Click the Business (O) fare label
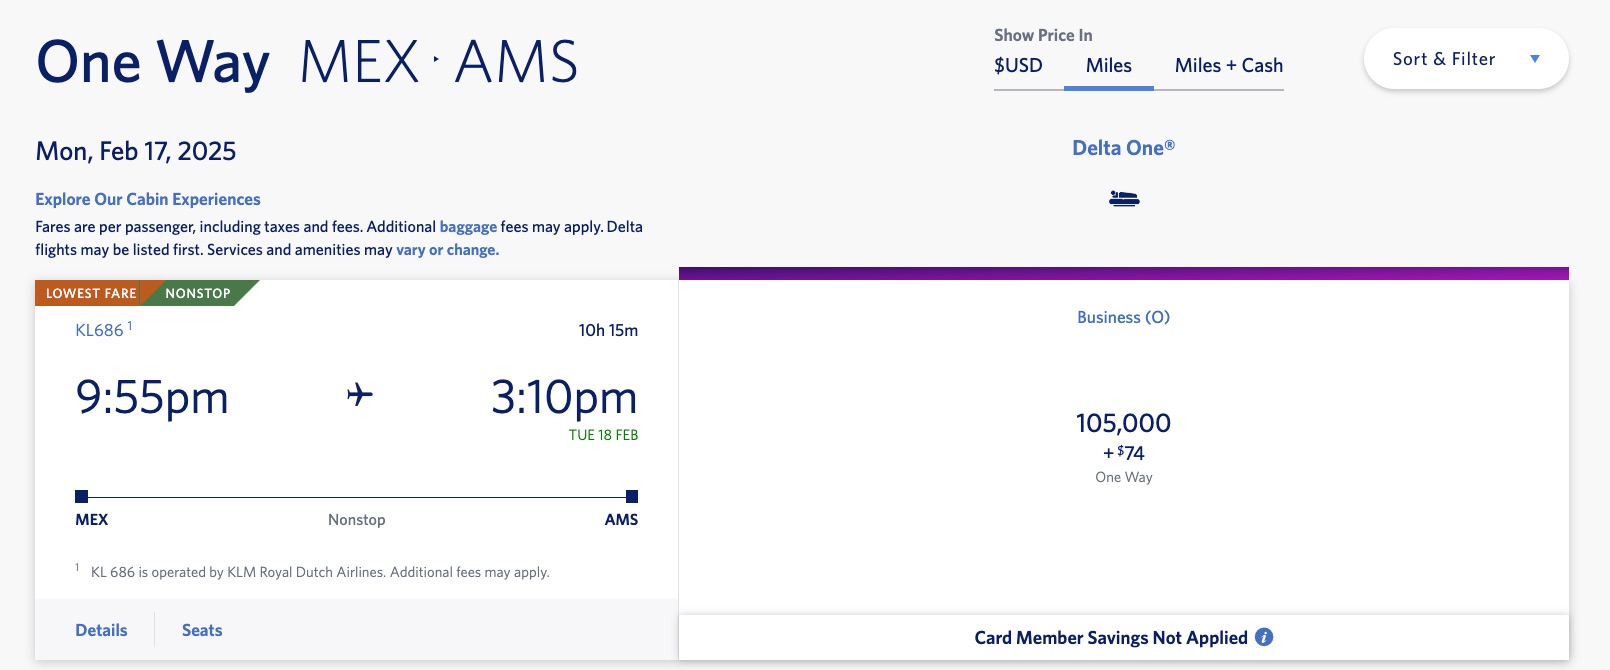Screen dimensions: 1610x670 [1122, 317]
